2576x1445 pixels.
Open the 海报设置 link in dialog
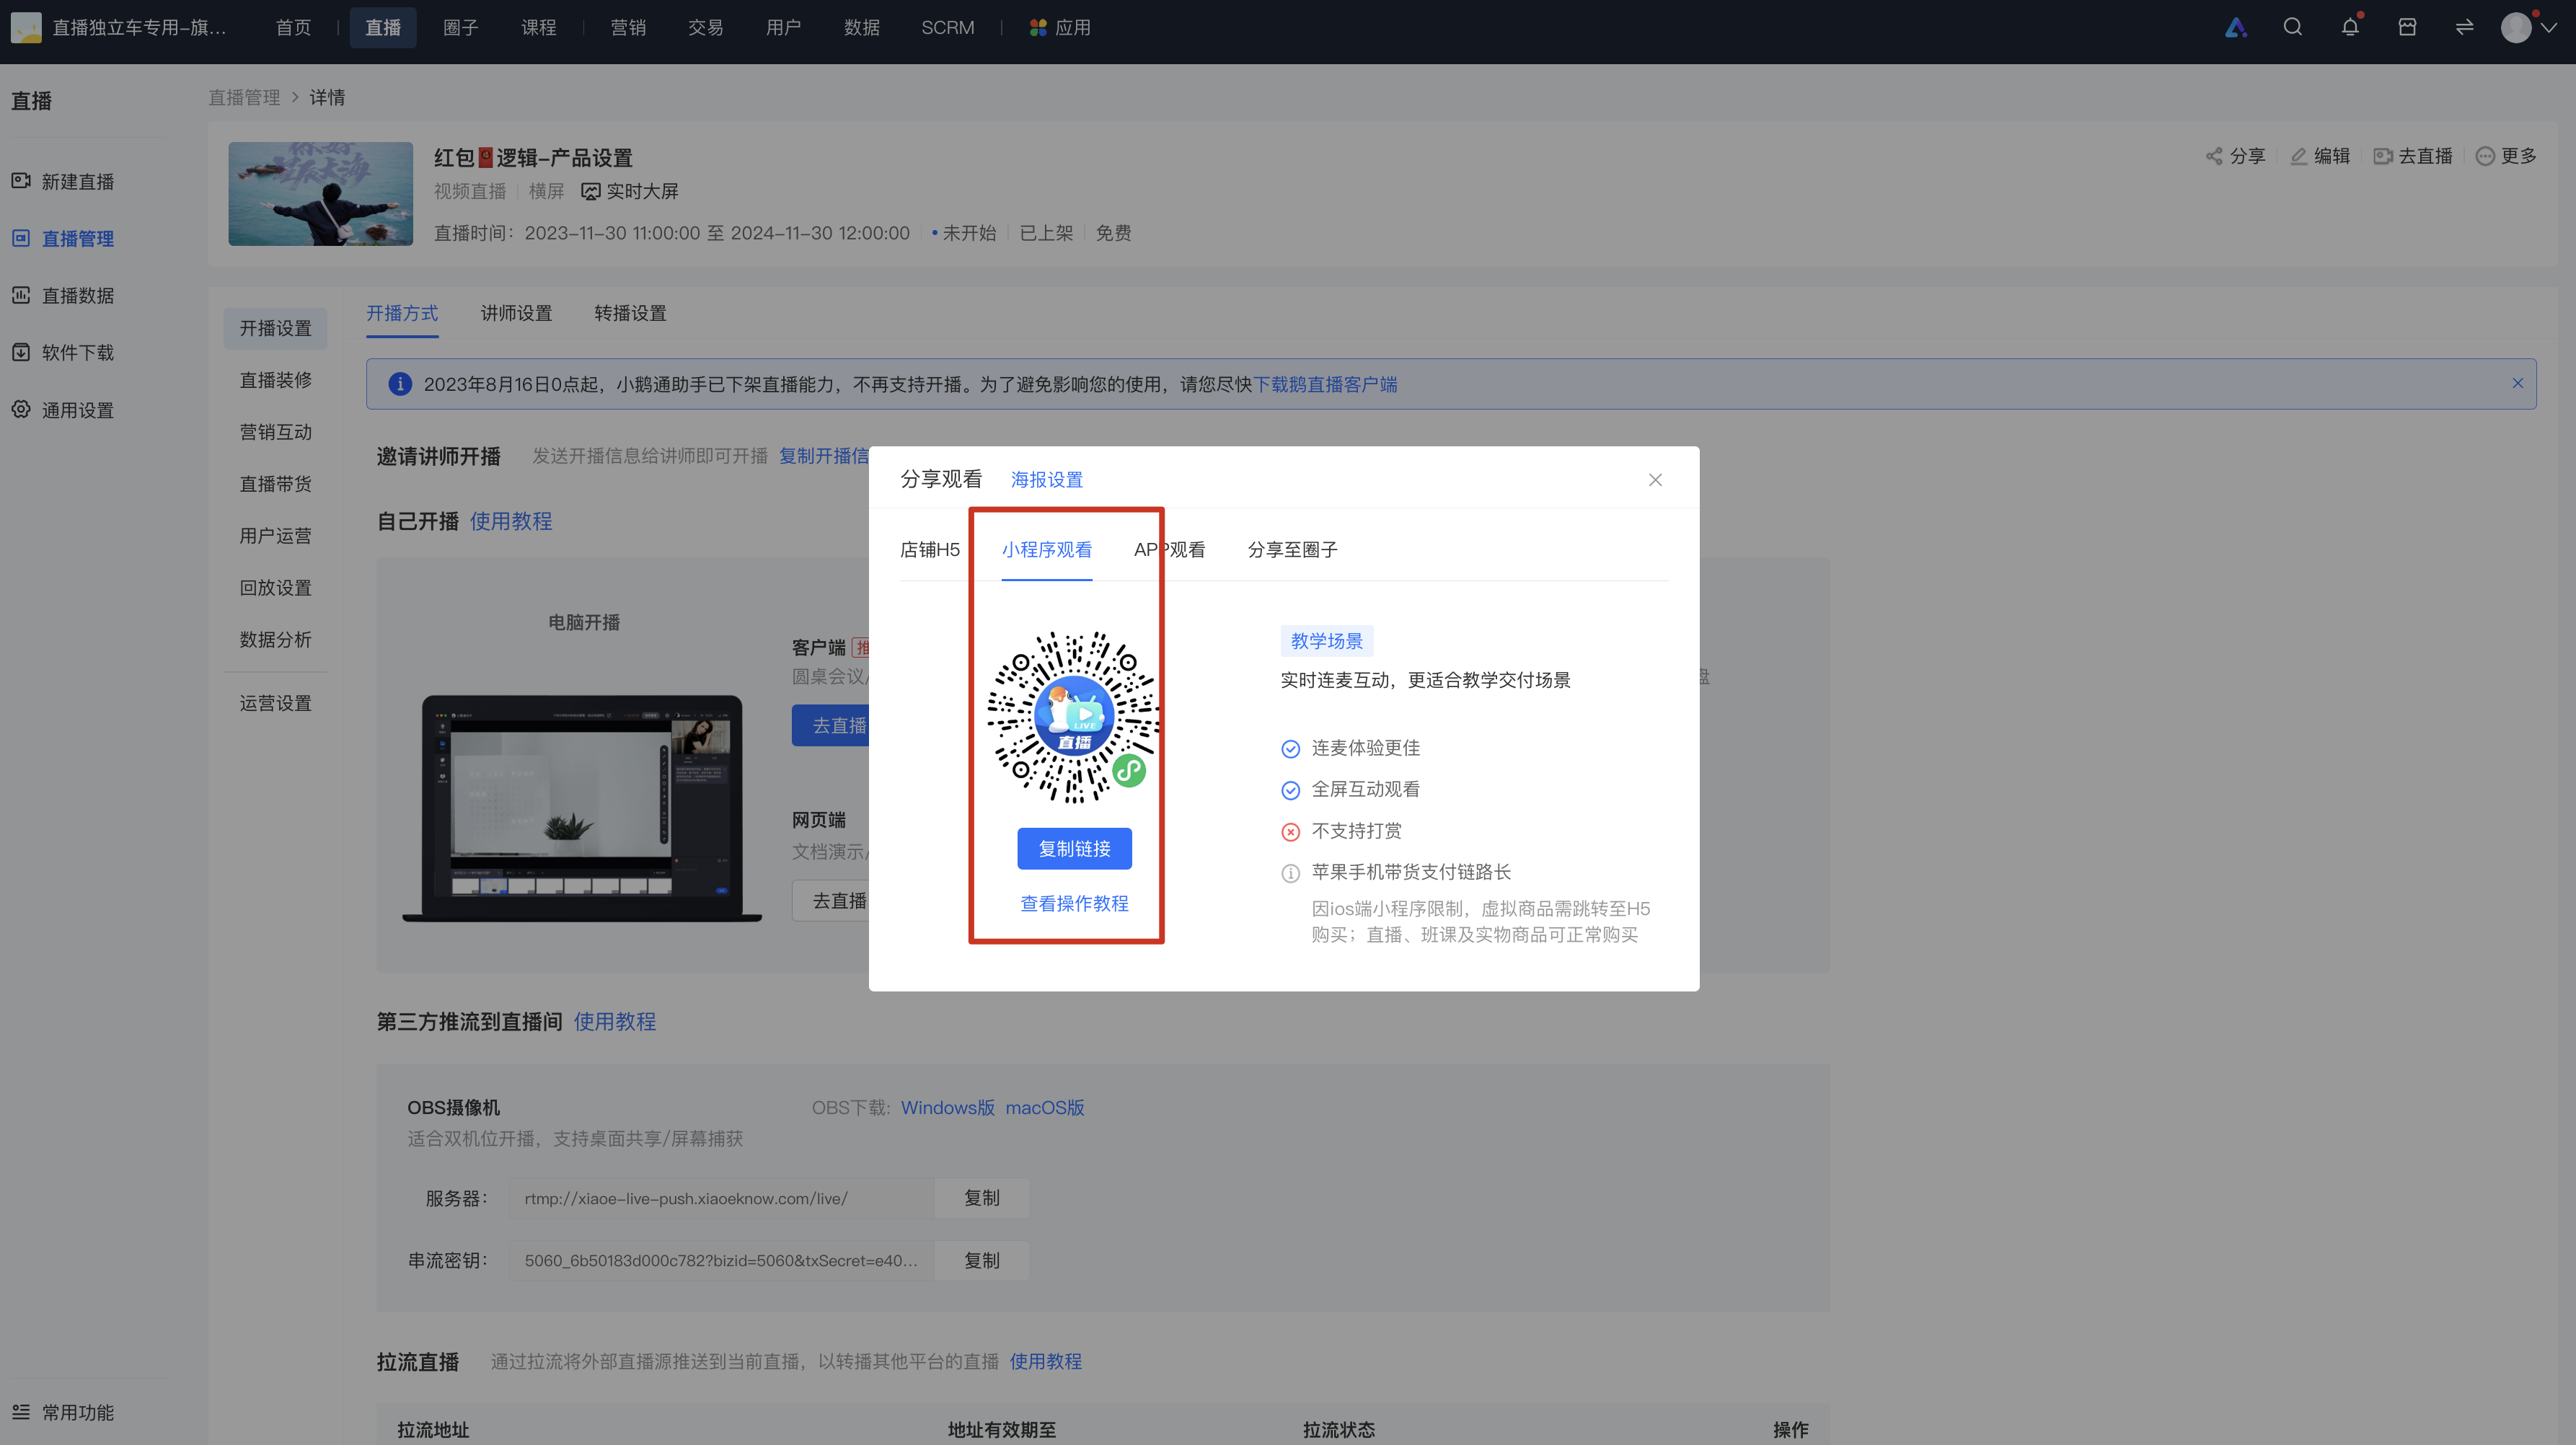(1046, 480)
